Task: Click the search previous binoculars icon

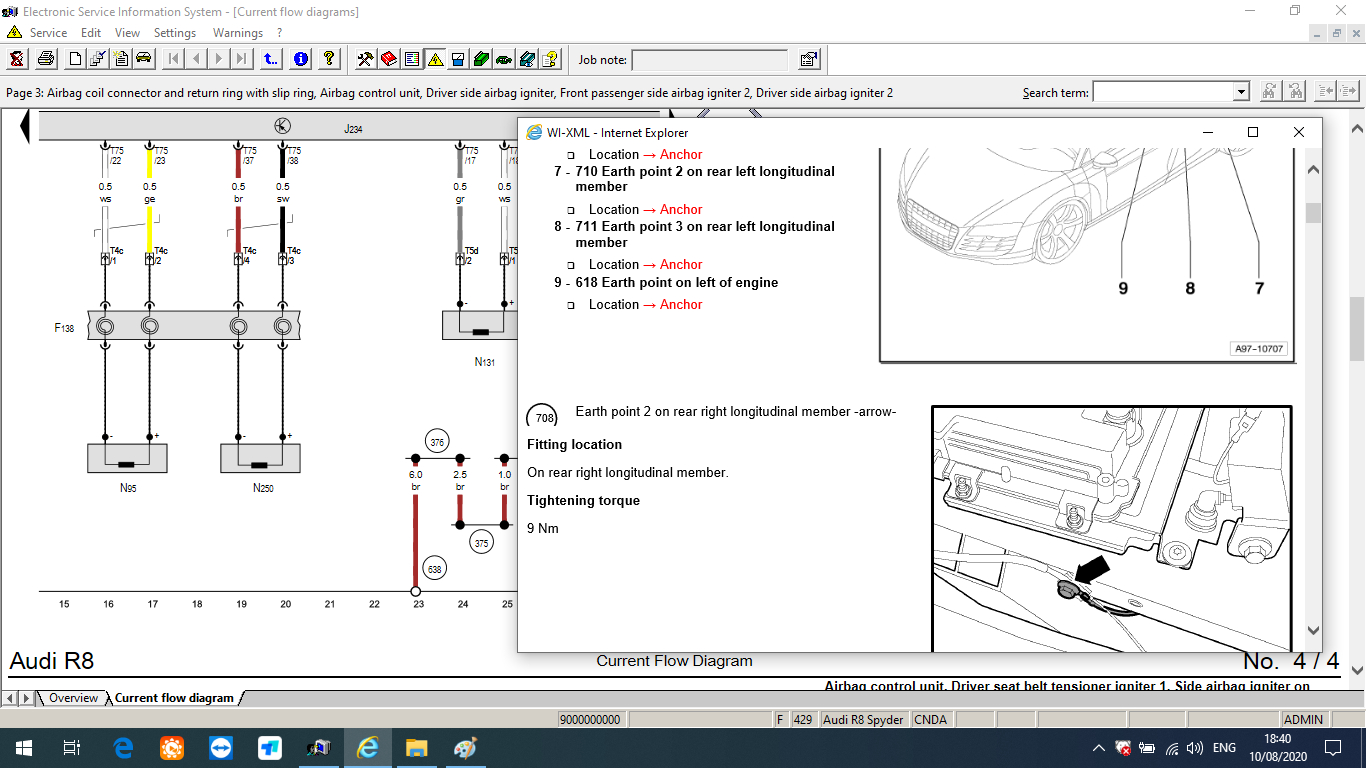Action: point(1269,91)
